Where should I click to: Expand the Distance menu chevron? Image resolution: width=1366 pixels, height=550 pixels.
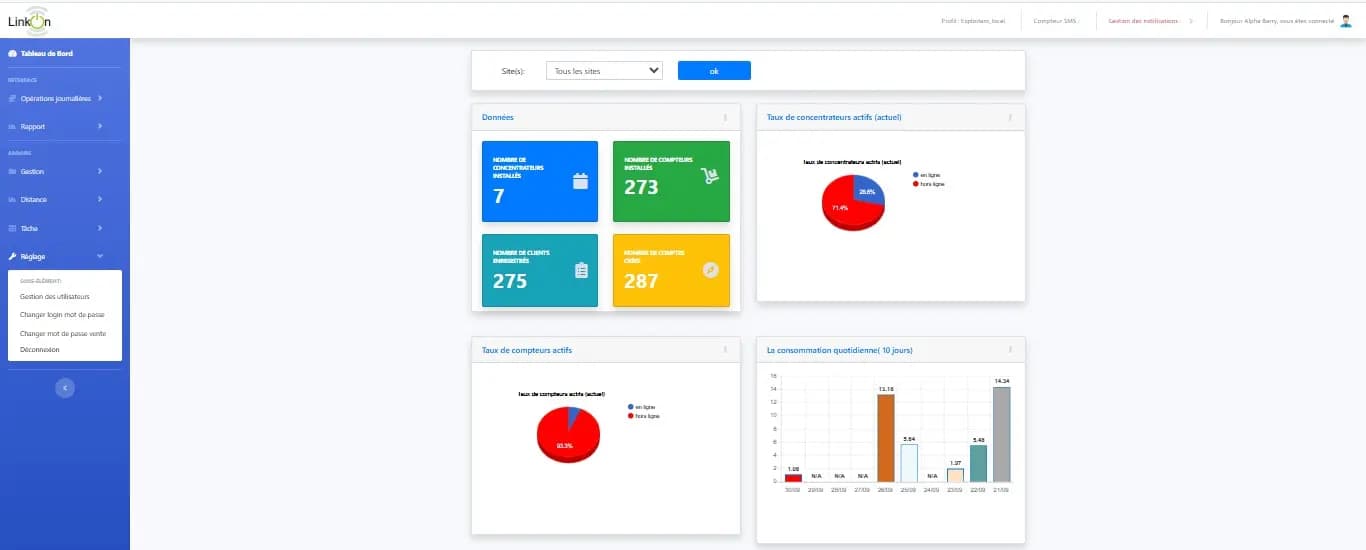pyautogui.click(x=100, y=200)
